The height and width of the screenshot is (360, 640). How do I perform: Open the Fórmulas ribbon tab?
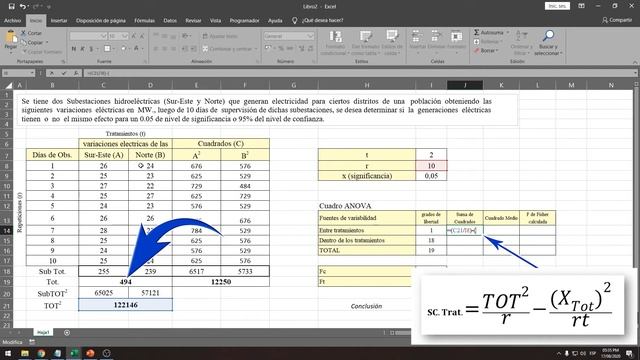pos(144,20)
